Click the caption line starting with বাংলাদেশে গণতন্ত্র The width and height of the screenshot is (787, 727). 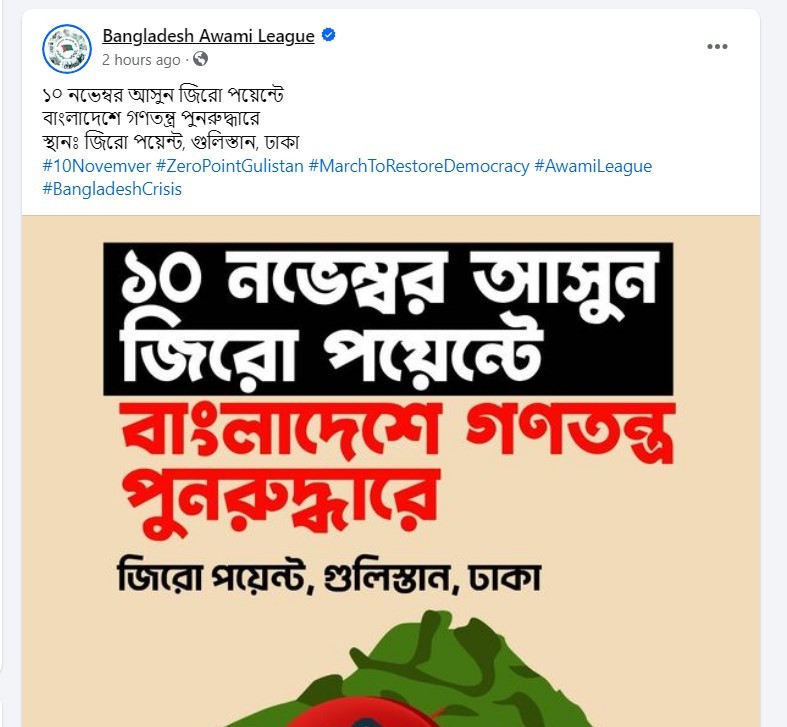(x=151, y=118)
